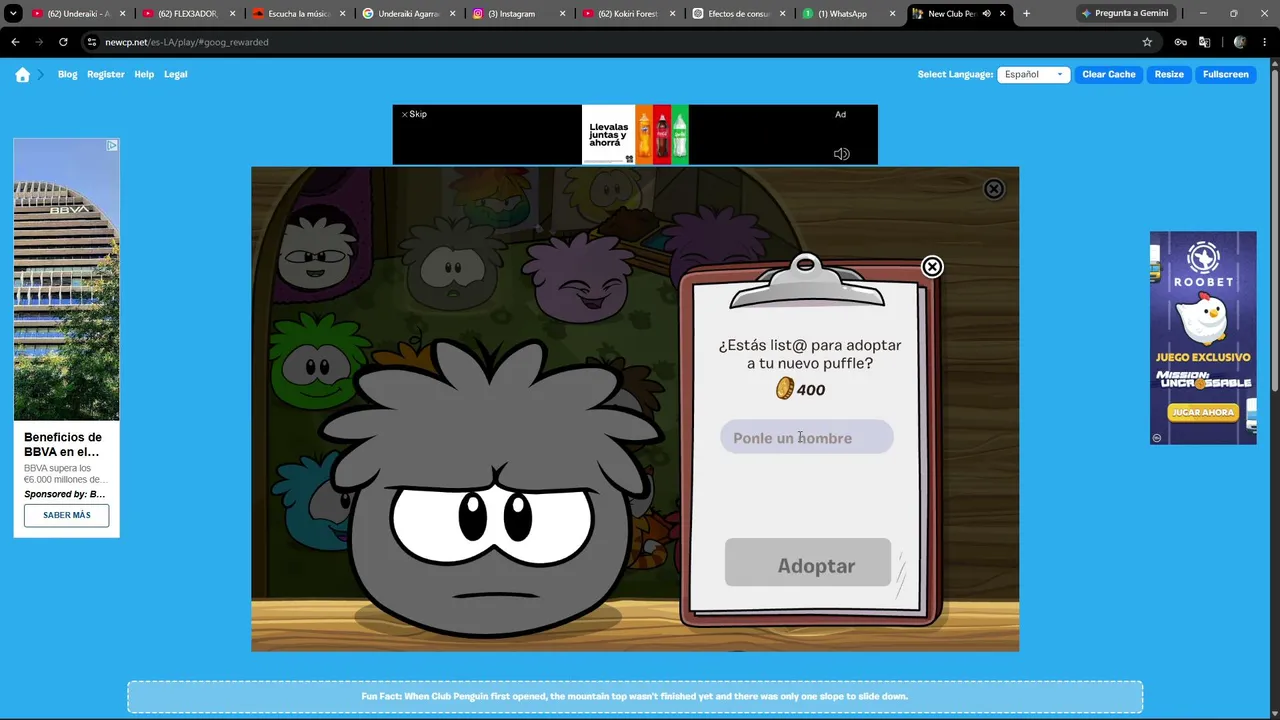Click the newcp.net address bar URL
This screenshot has height=720, width=1280.
[x=187, y=42]
